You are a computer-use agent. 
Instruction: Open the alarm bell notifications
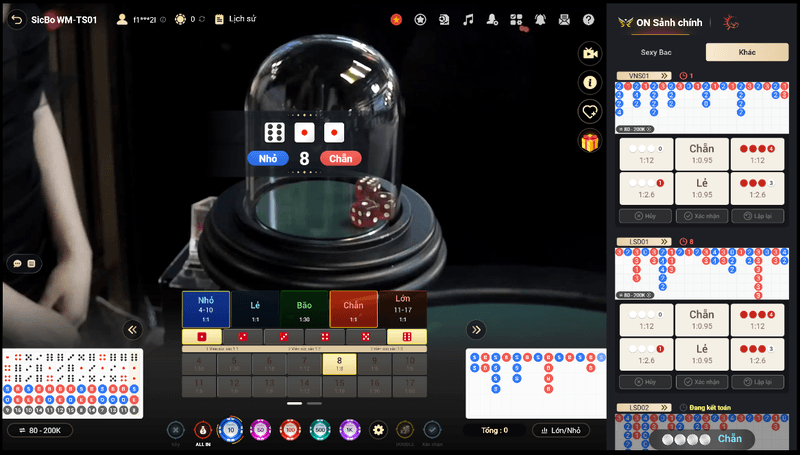coord(540,19)
